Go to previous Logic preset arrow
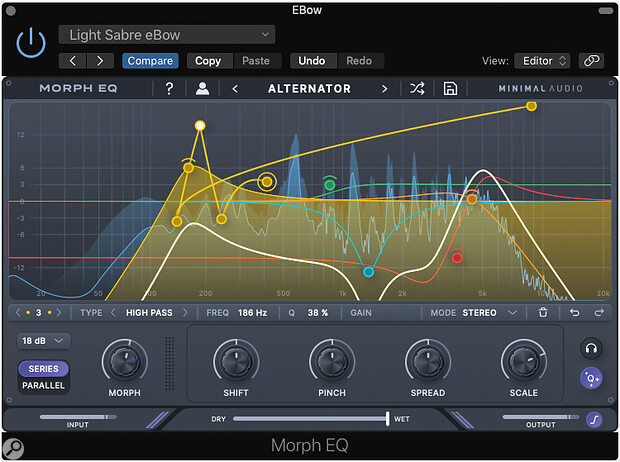620x462 pixels. 72,61
